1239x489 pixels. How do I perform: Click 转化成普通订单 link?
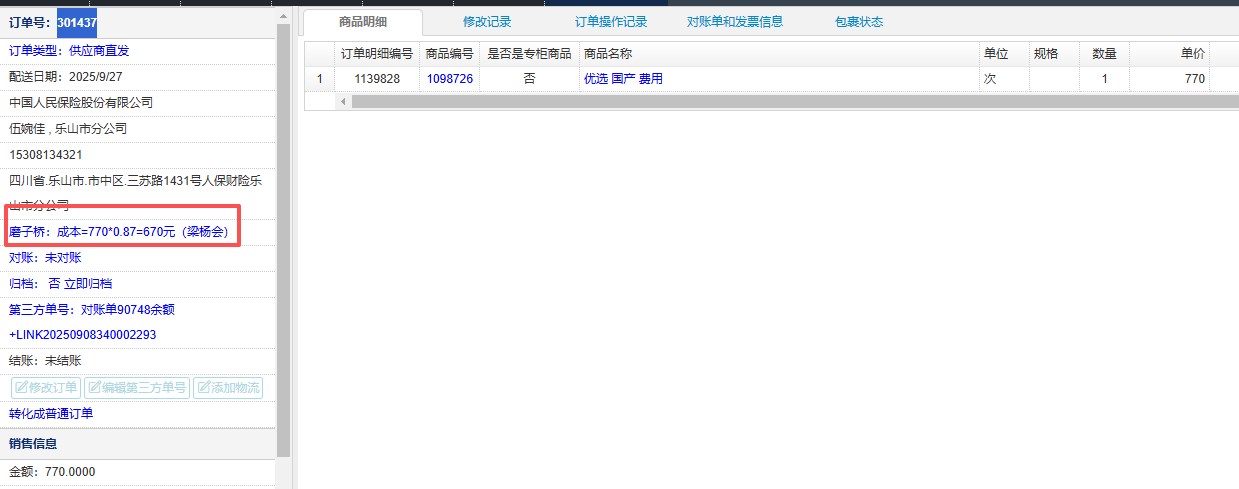click(51, 414)
